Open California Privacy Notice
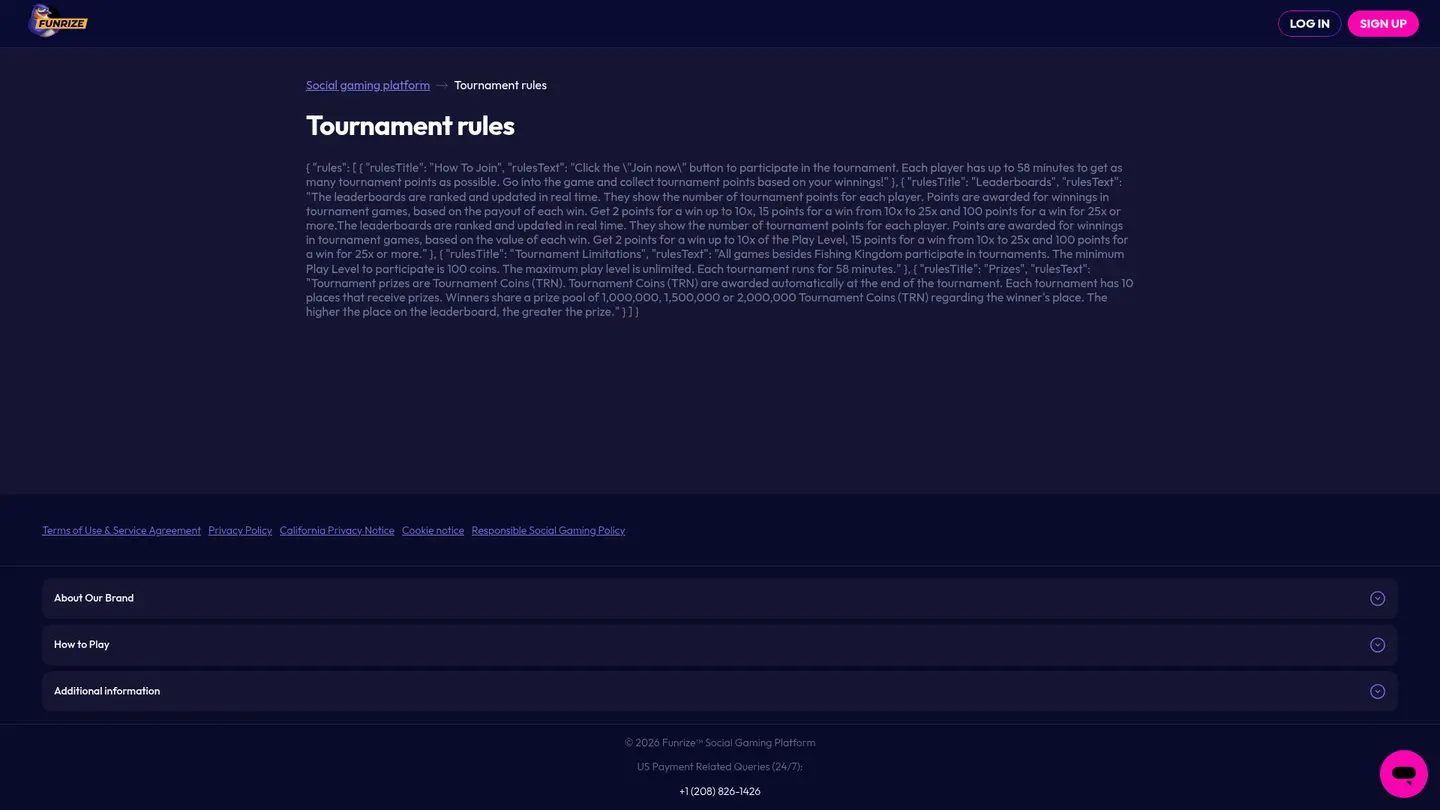The width and height of the screenshot is (1440, 810). tap(337, 531)
